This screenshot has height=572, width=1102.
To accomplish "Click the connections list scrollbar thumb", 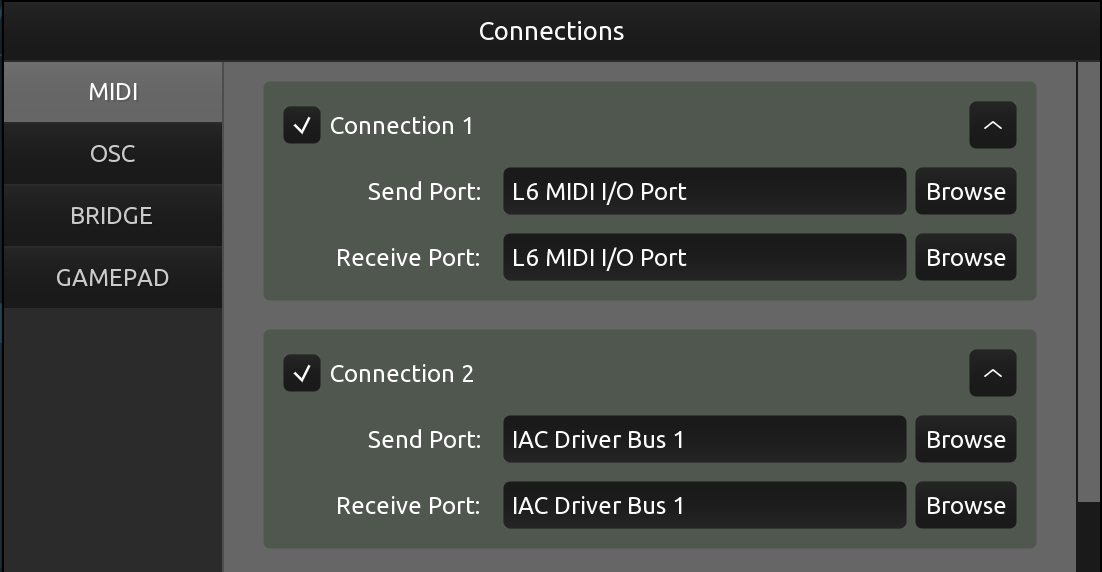I will [1089, 282].
